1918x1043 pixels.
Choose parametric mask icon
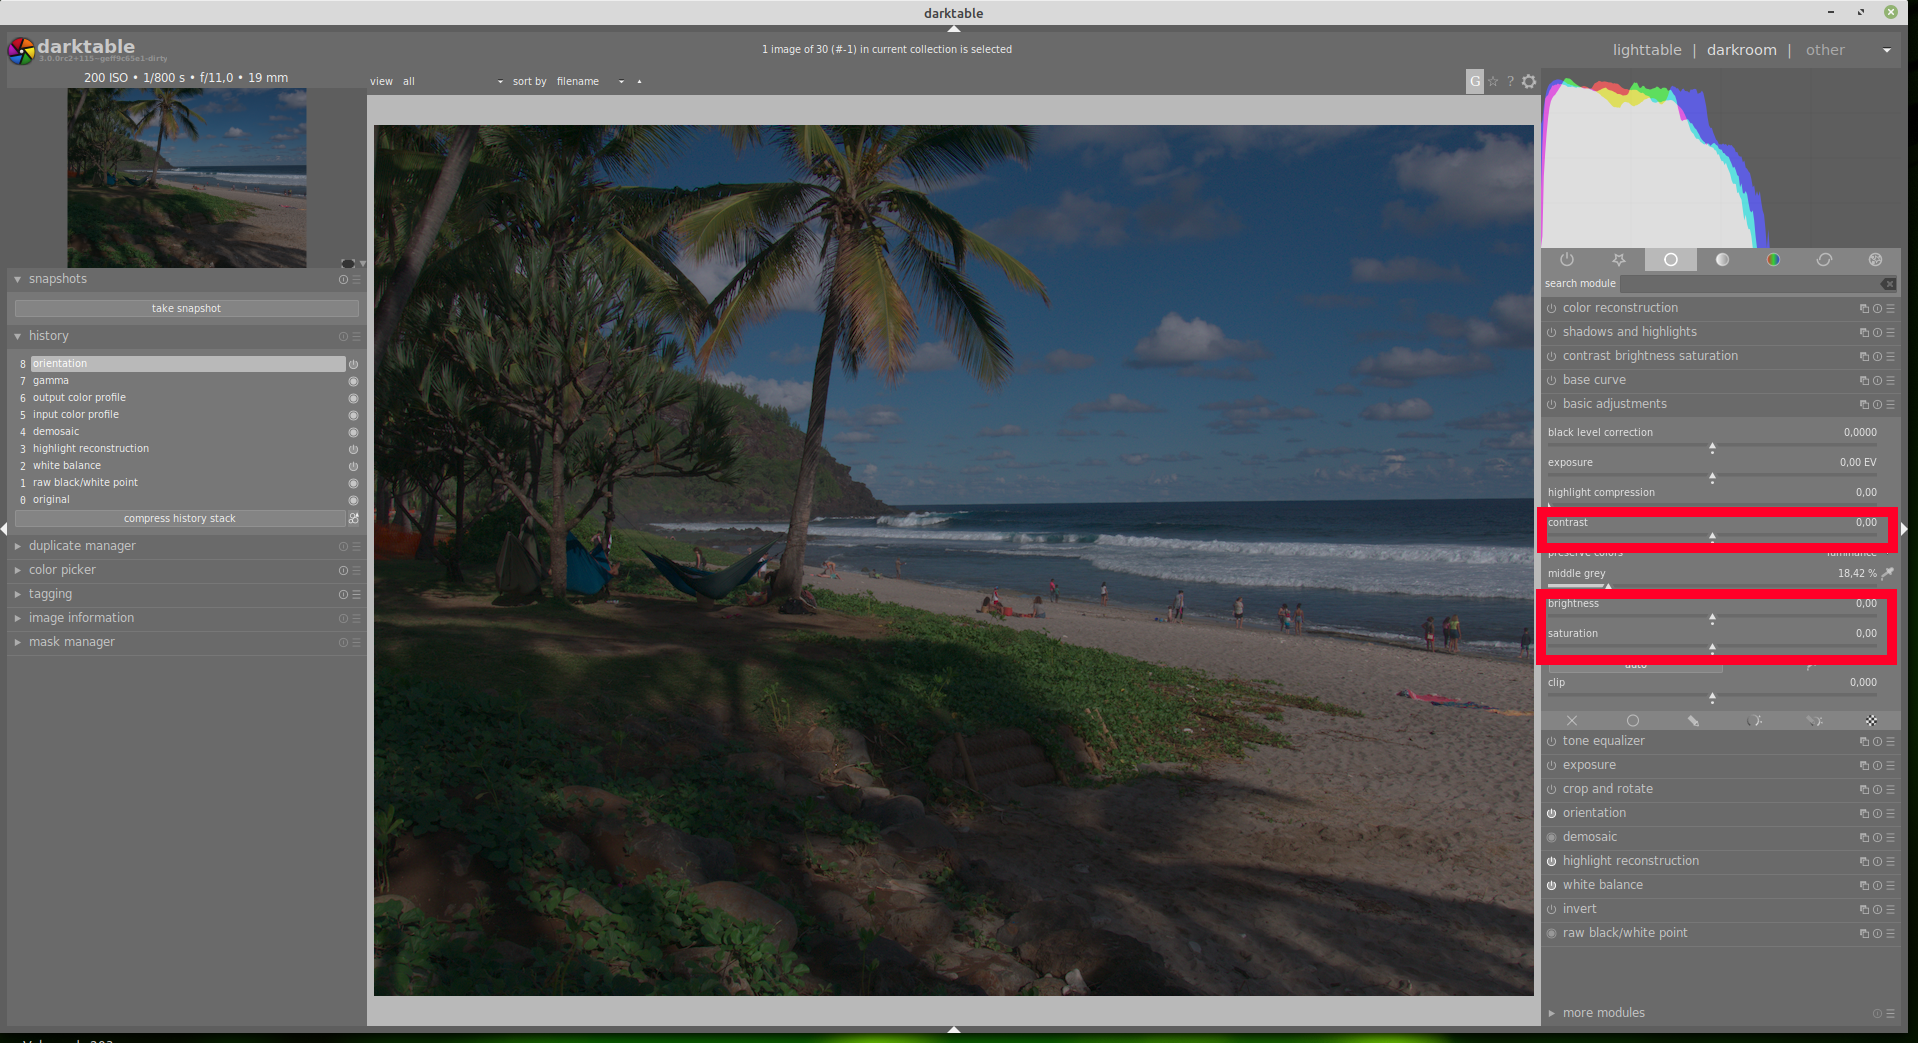(x=1754, y=720)
